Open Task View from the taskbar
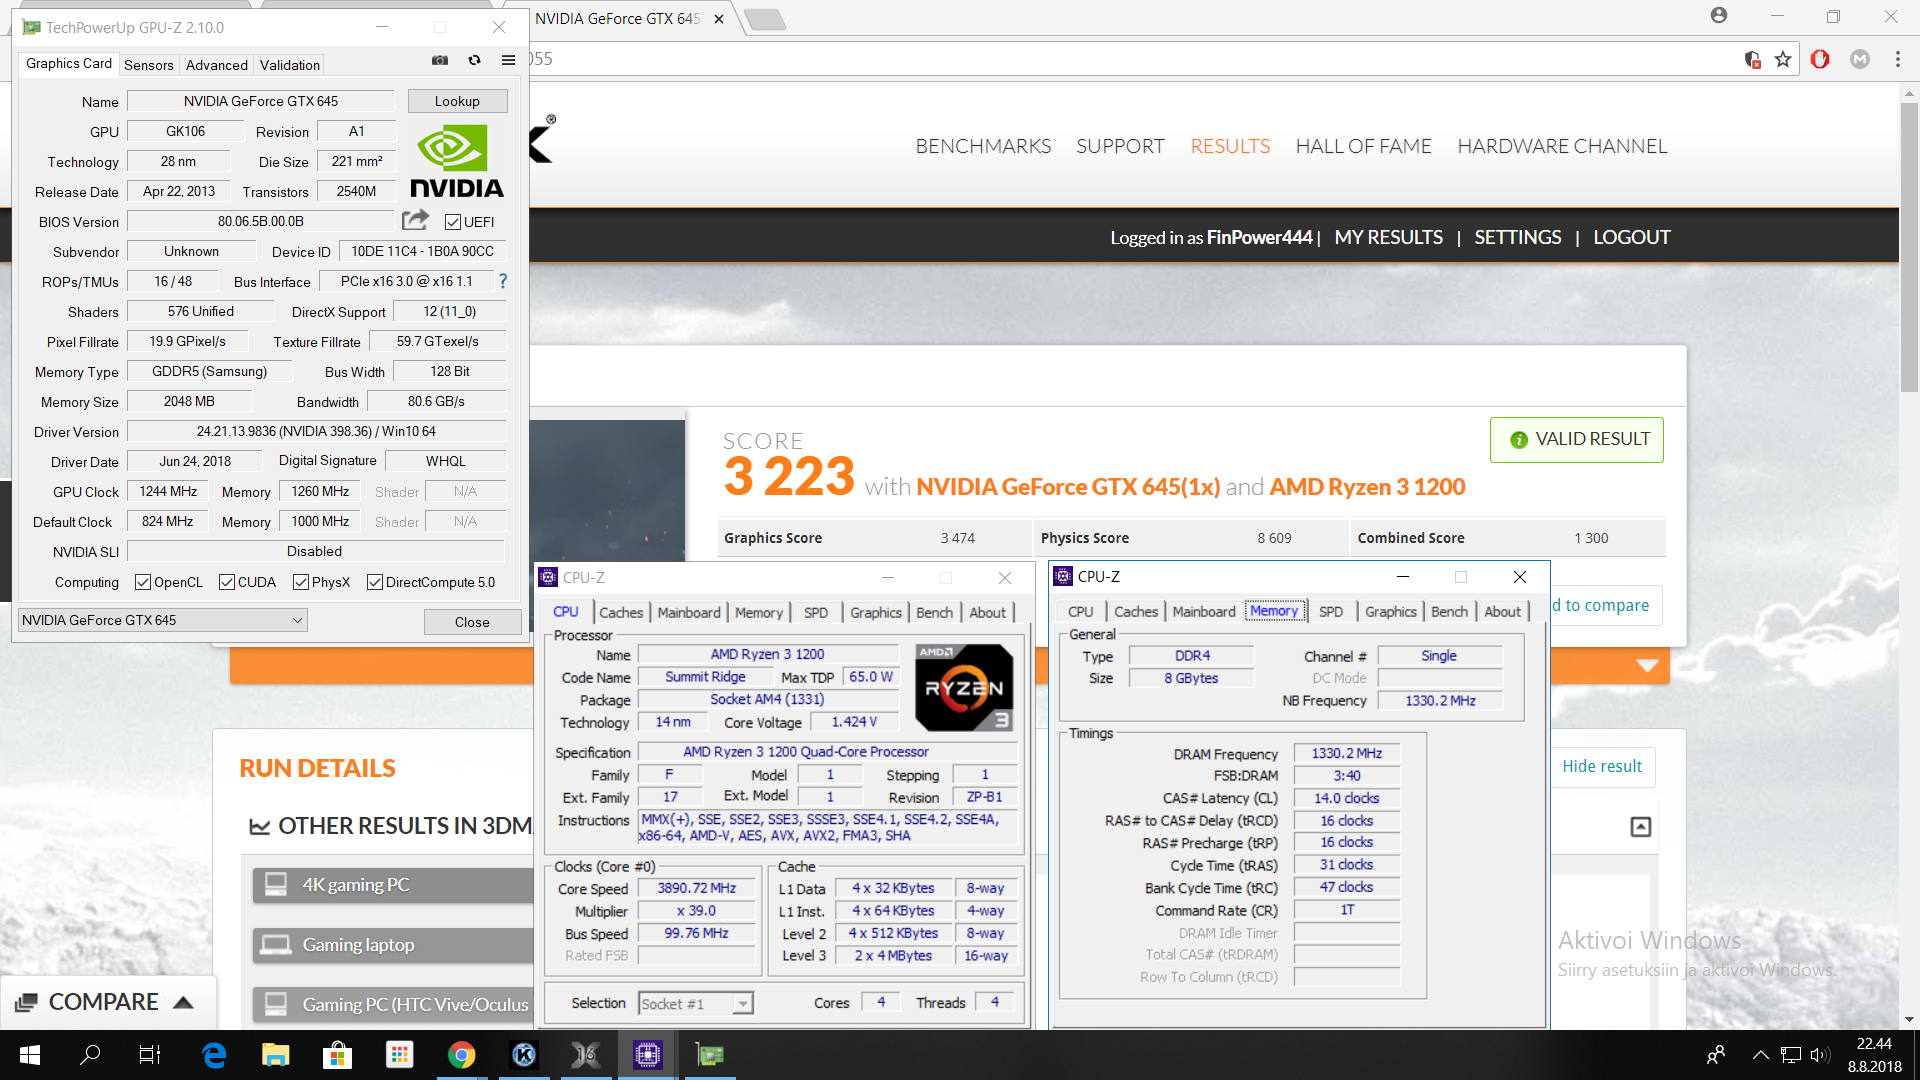The image size is (1920, 1080). tap(150, 1055)
